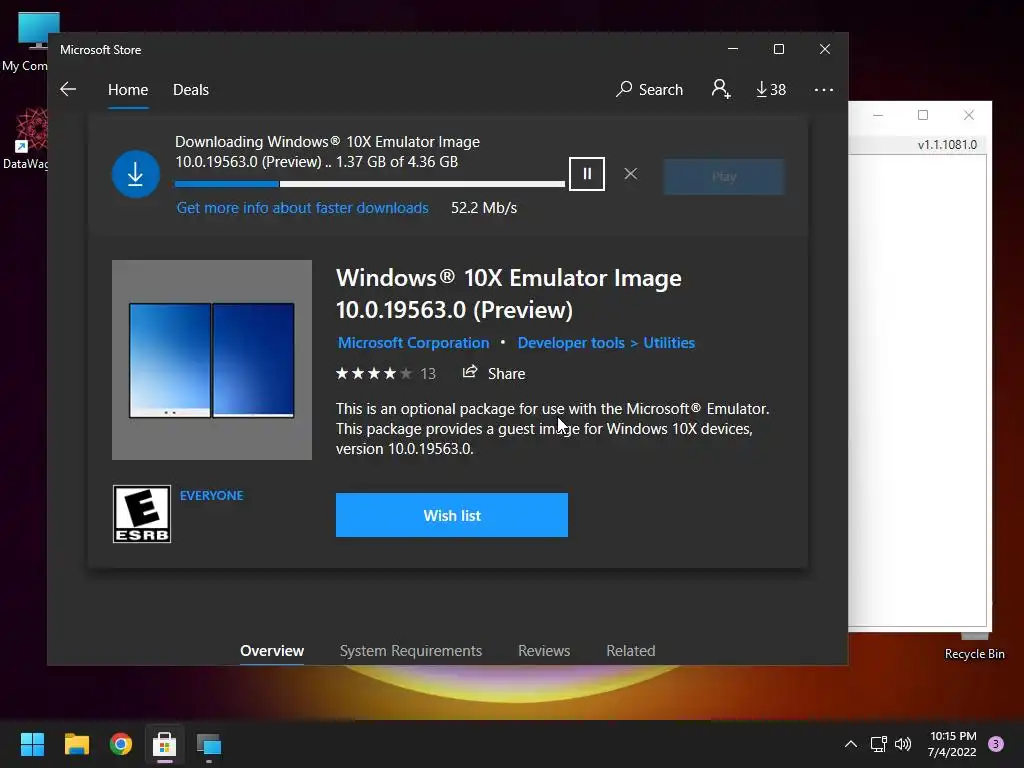
Task: Launch Google Chrome from the taskbar
Action: [x=121, y=744]
